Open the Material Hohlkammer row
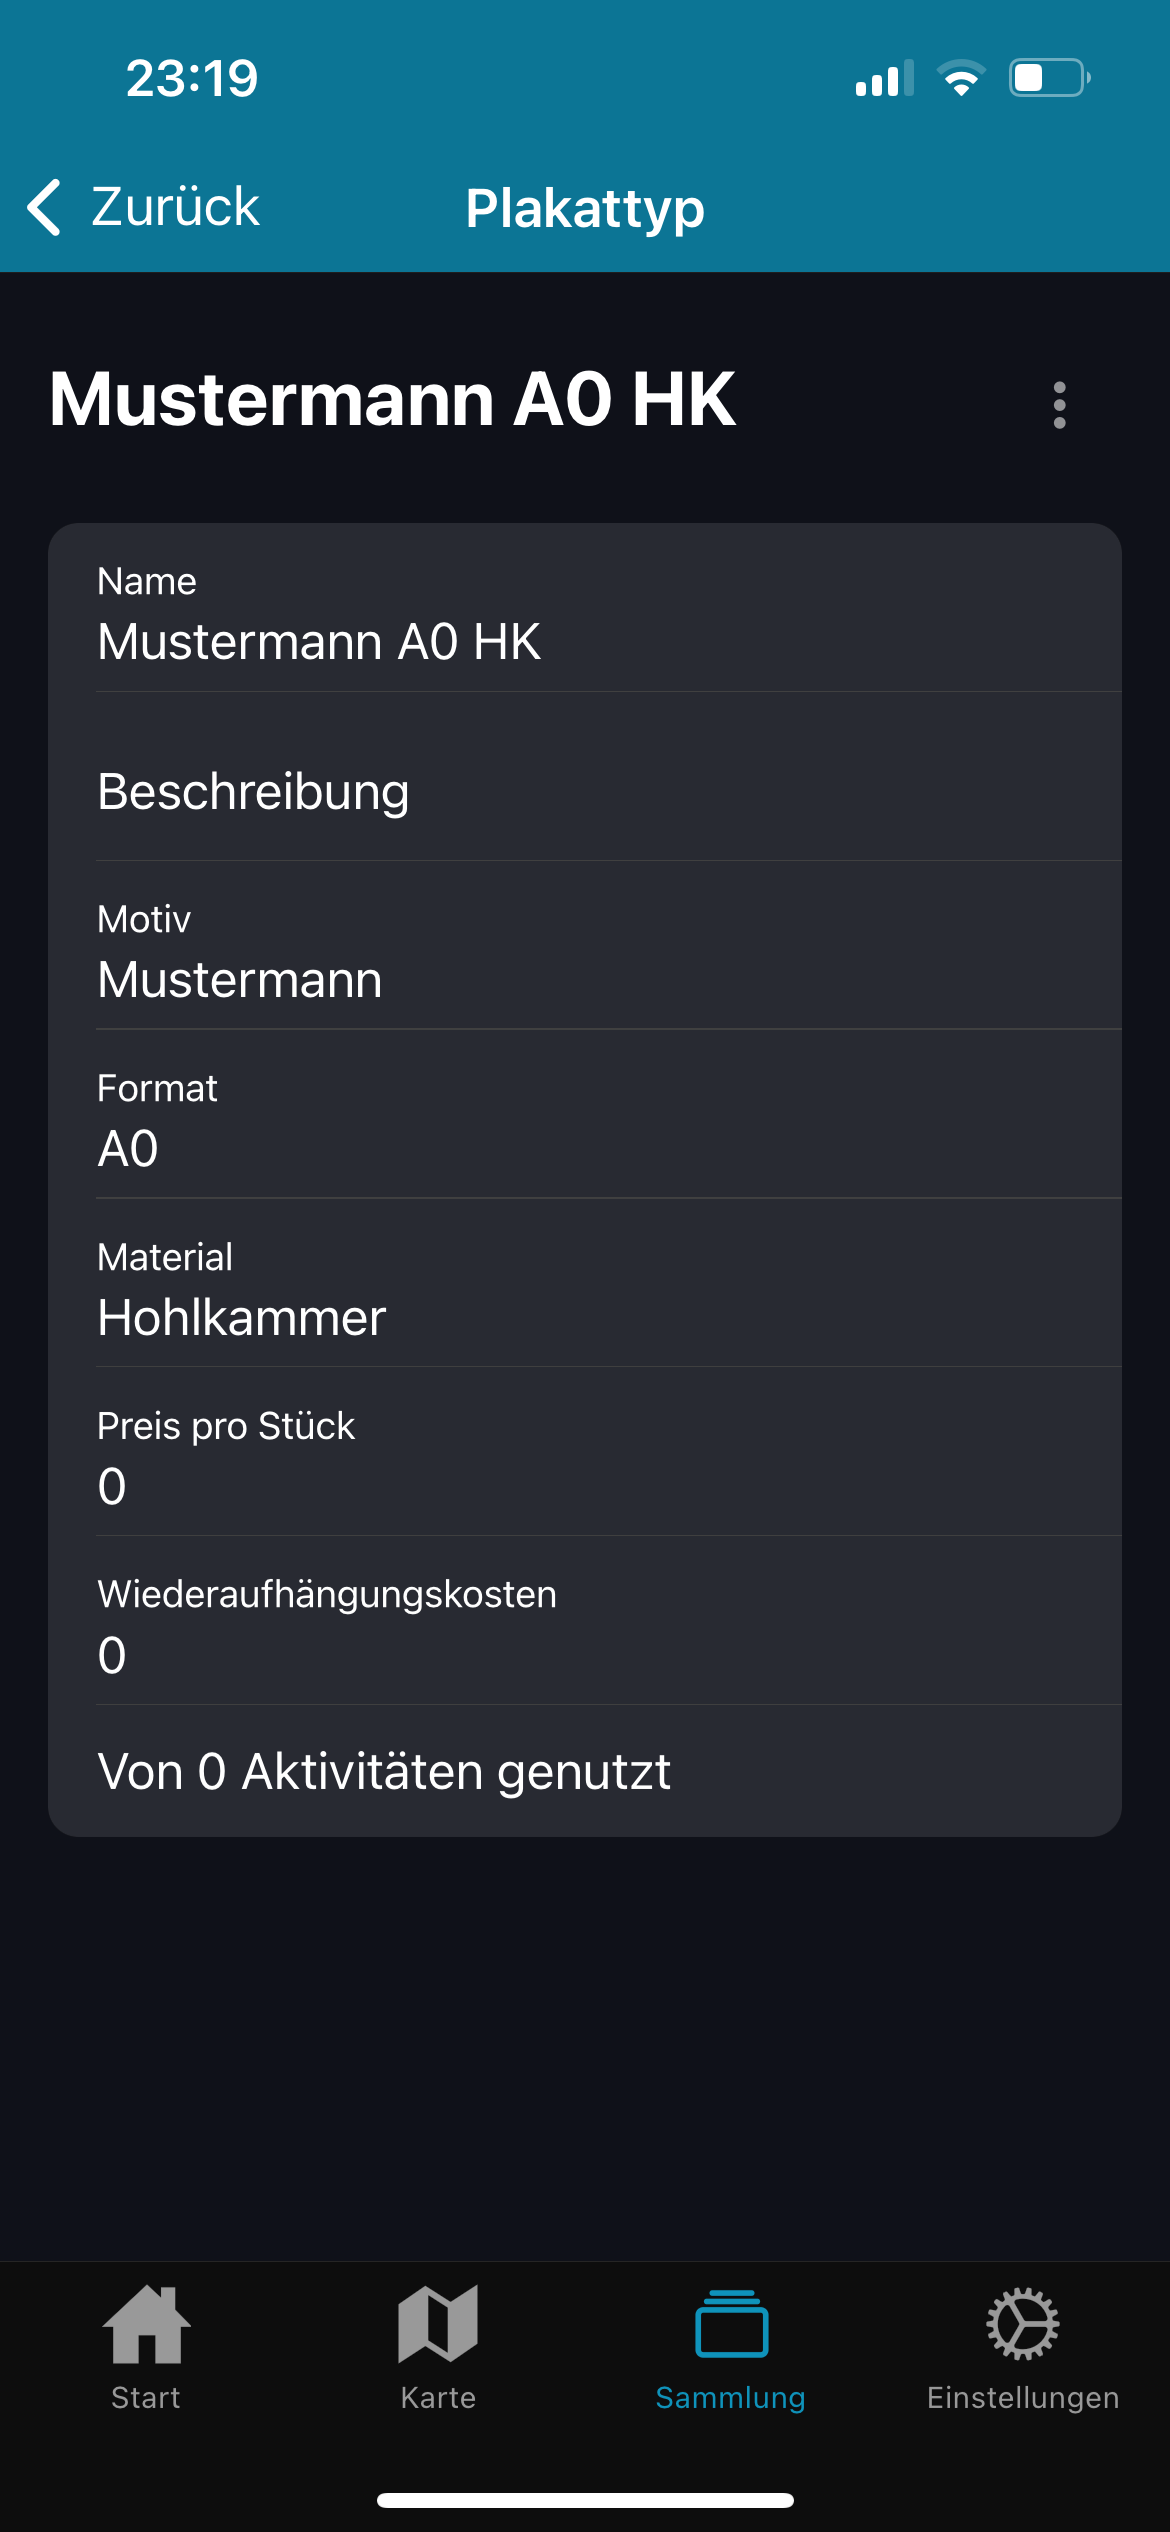Image resolution: width=1170 pixels, height=2532 pixels. coord(584,1290)
